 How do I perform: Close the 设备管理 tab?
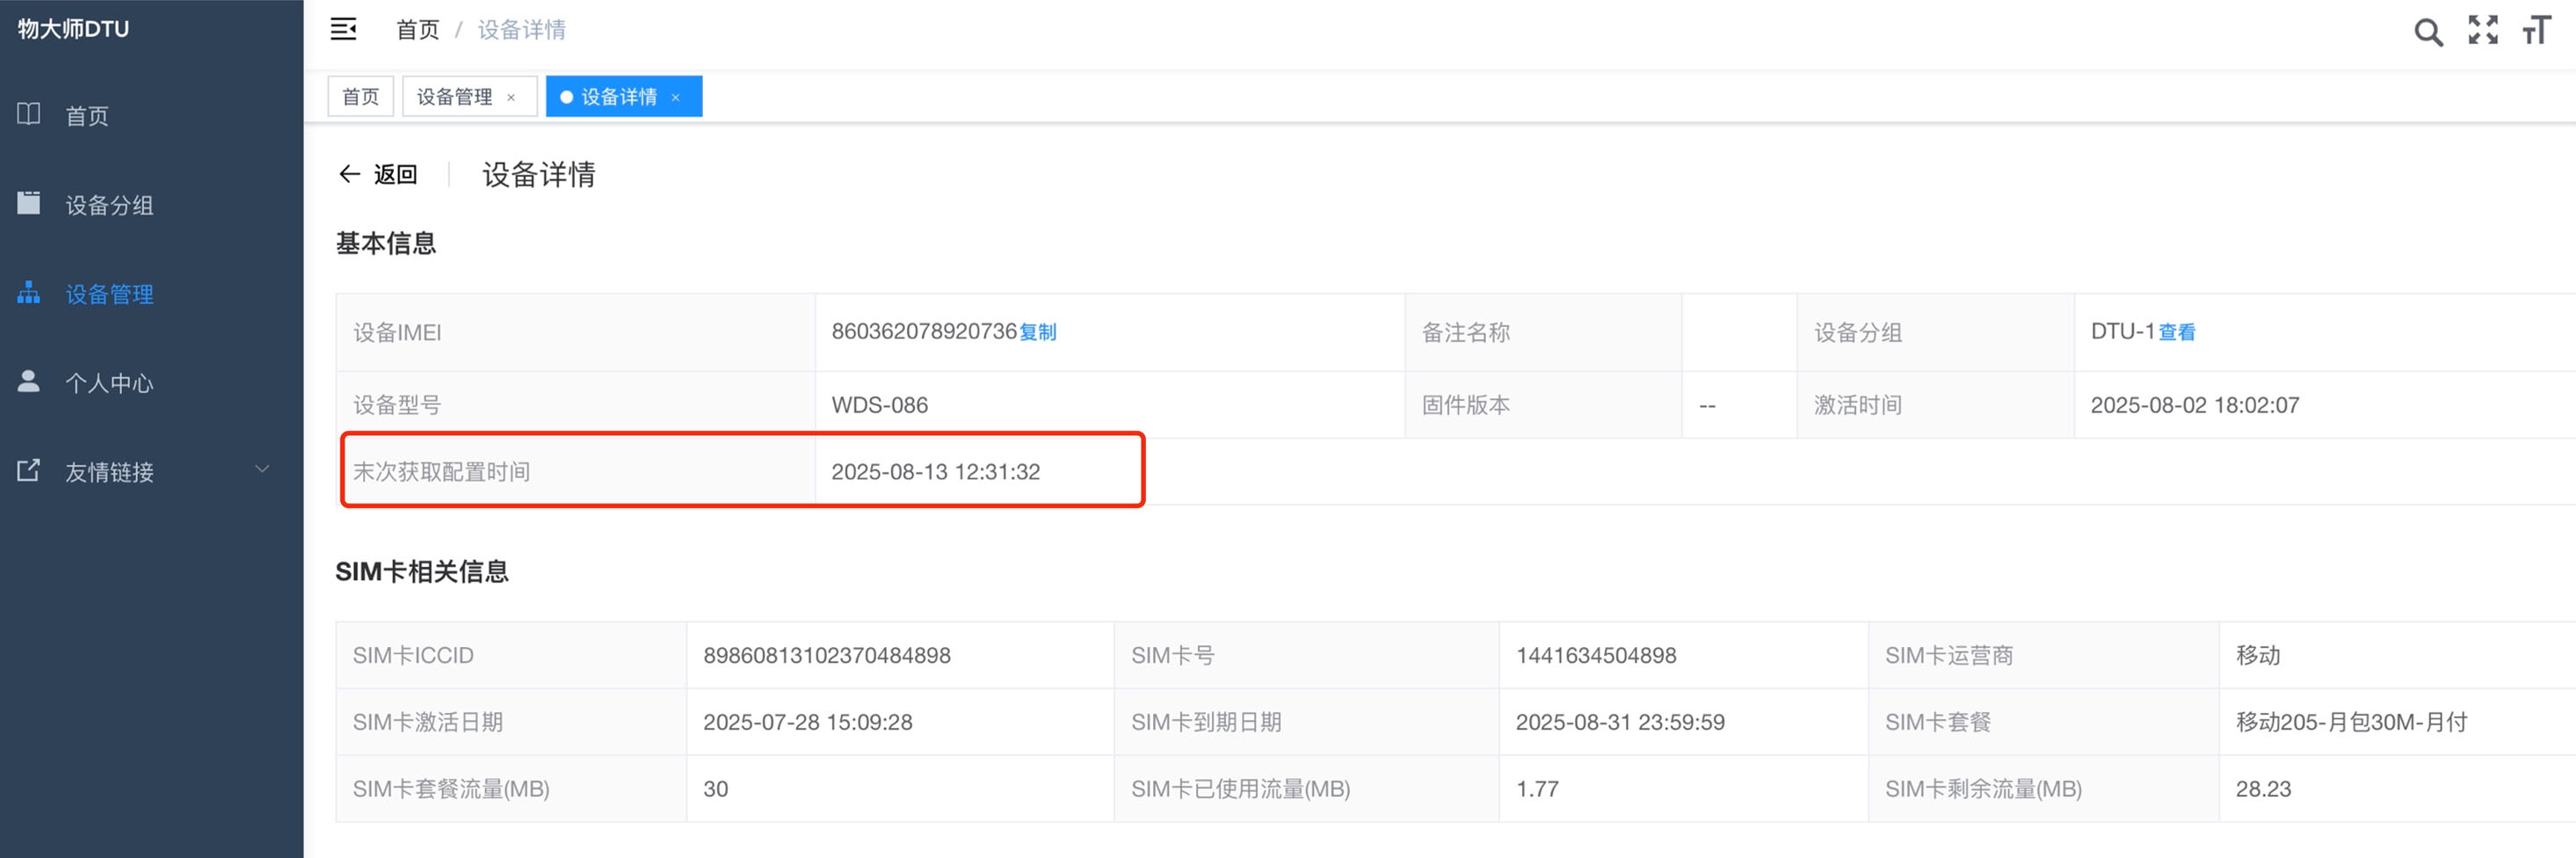click(x=511, y=97)
